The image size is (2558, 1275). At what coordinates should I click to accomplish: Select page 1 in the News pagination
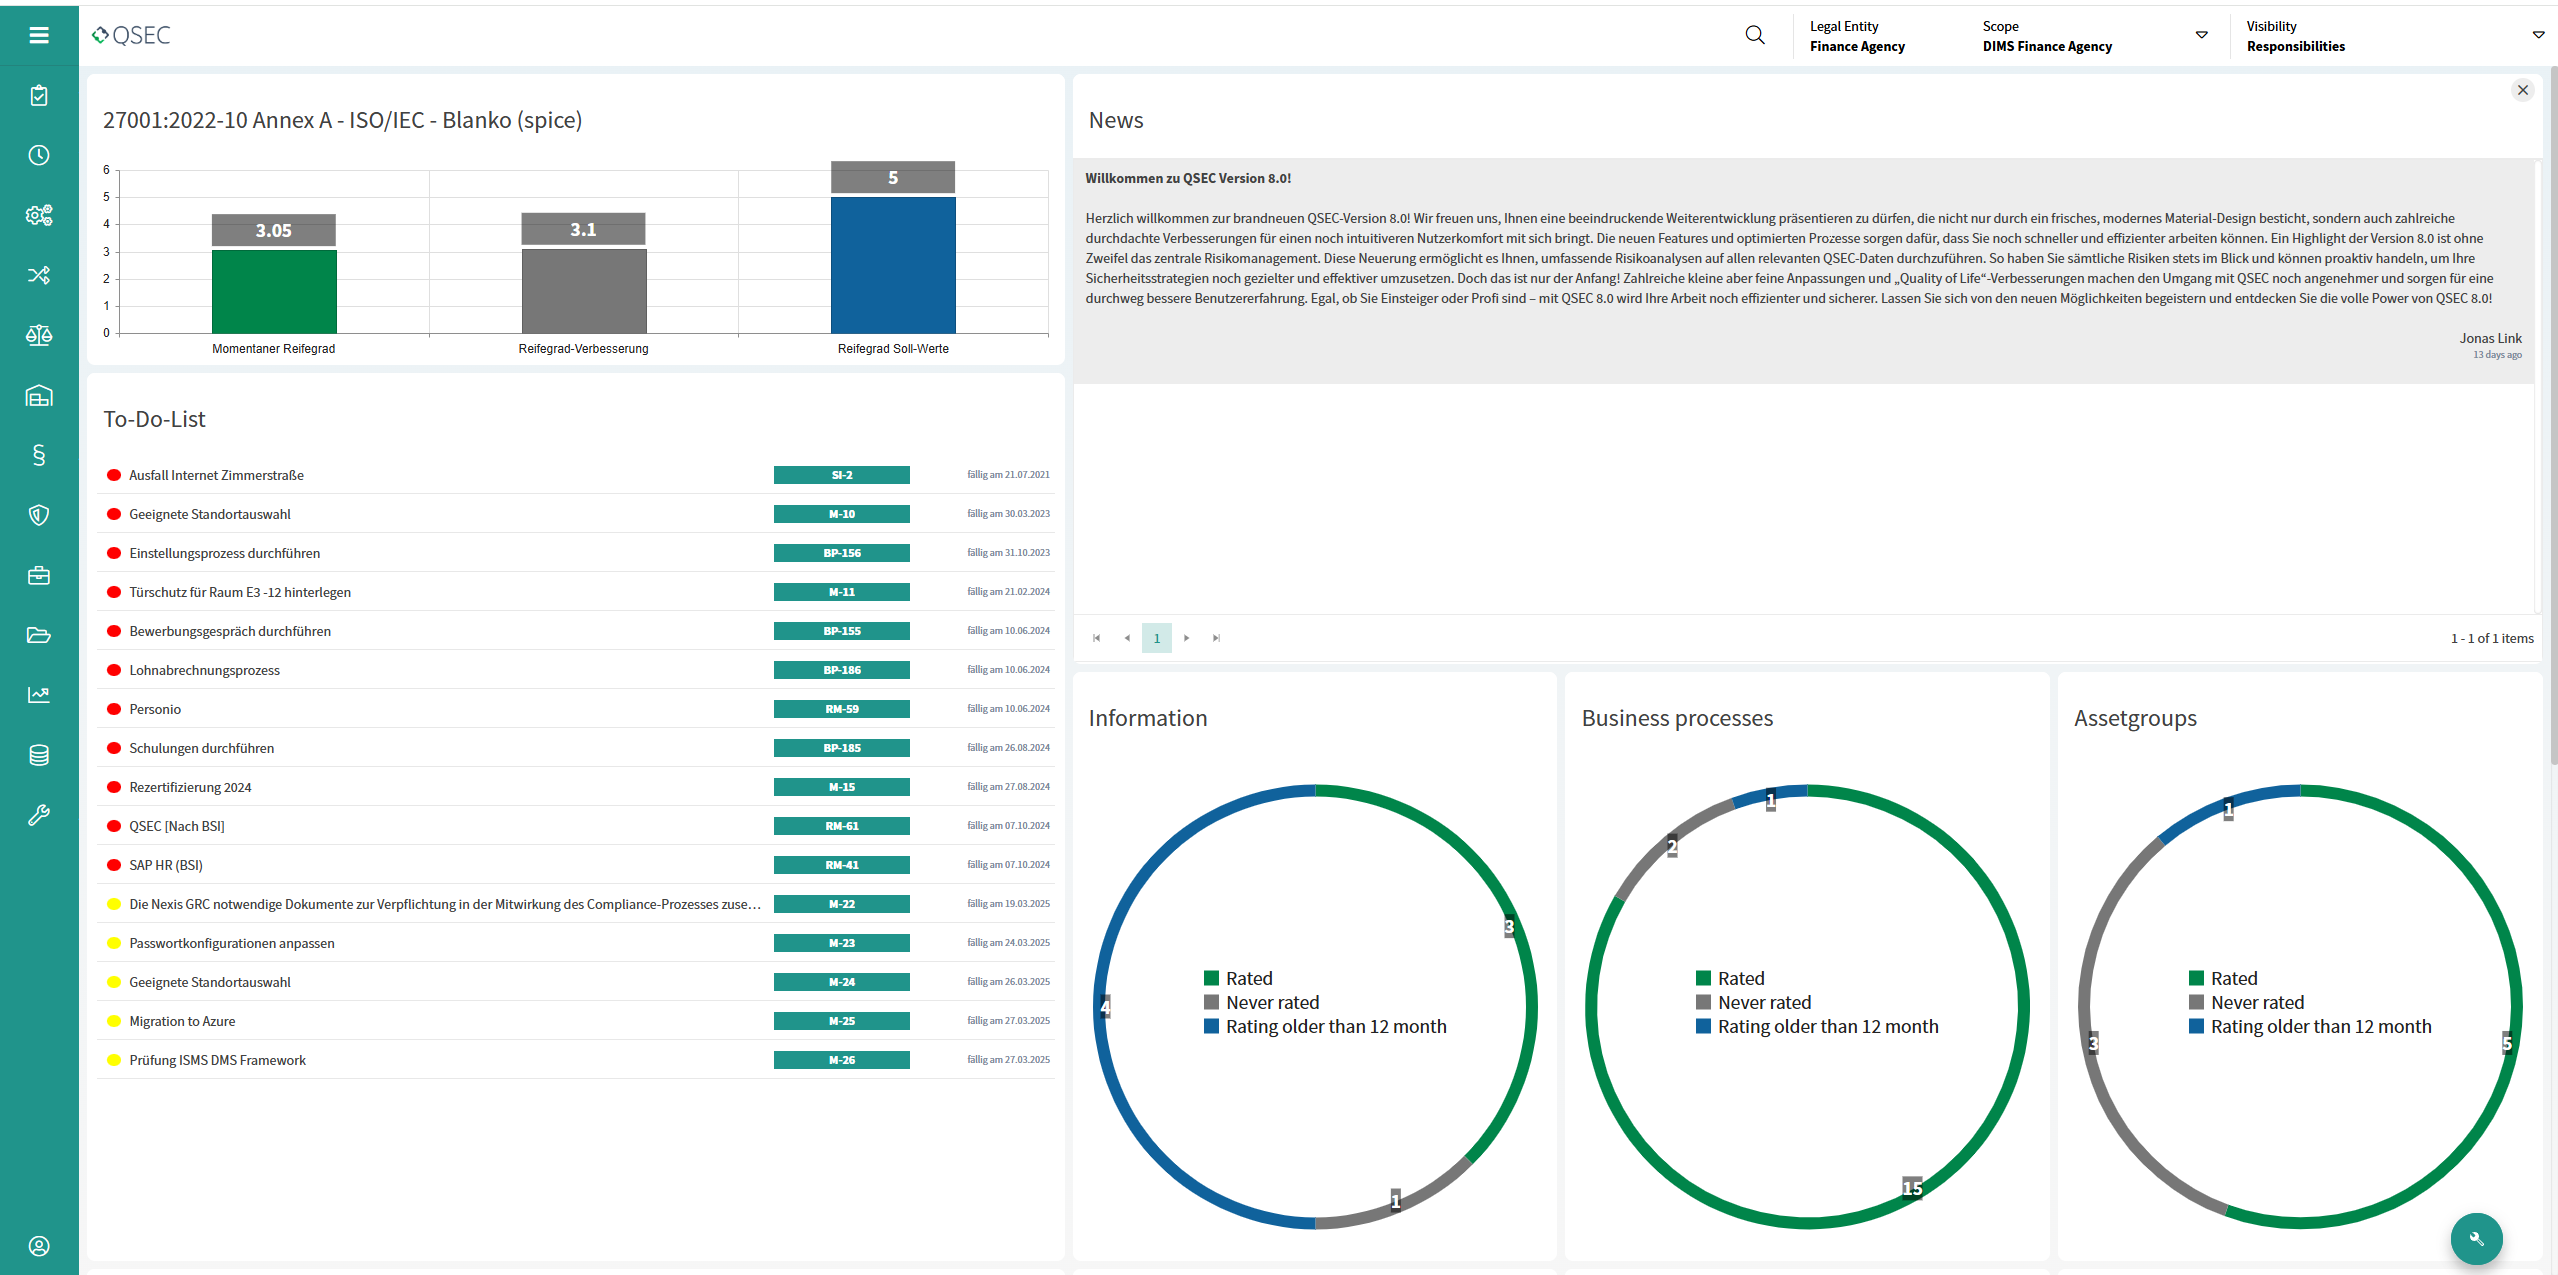[1156, 637]
